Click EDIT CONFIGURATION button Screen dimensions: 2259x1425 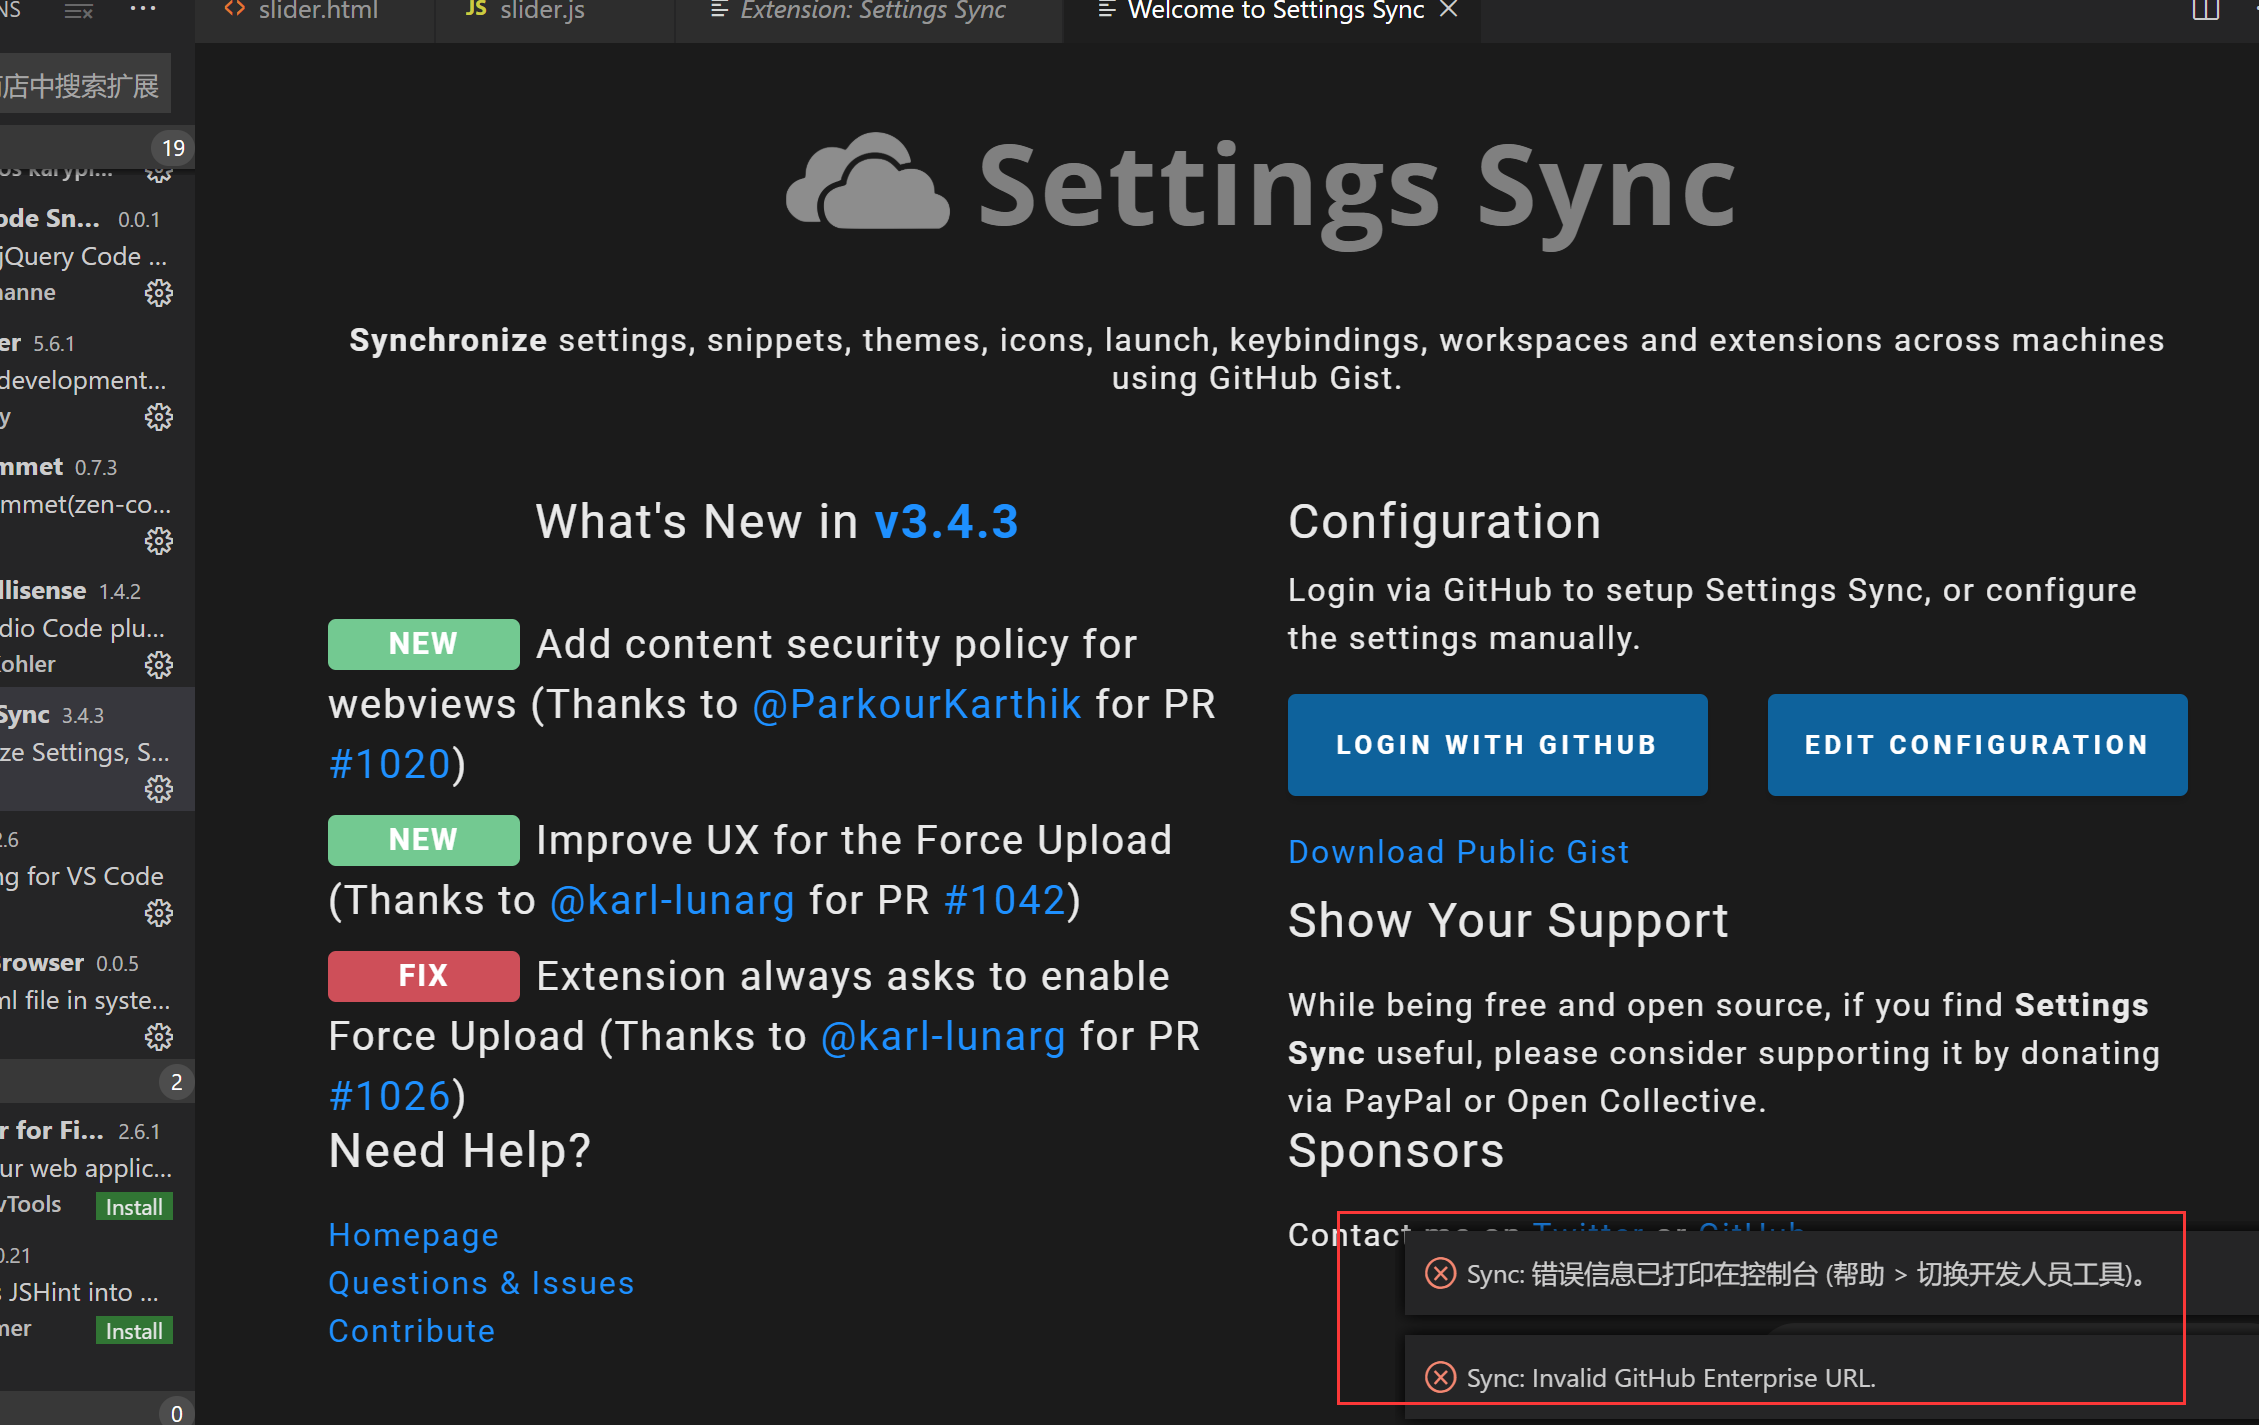1977,745
